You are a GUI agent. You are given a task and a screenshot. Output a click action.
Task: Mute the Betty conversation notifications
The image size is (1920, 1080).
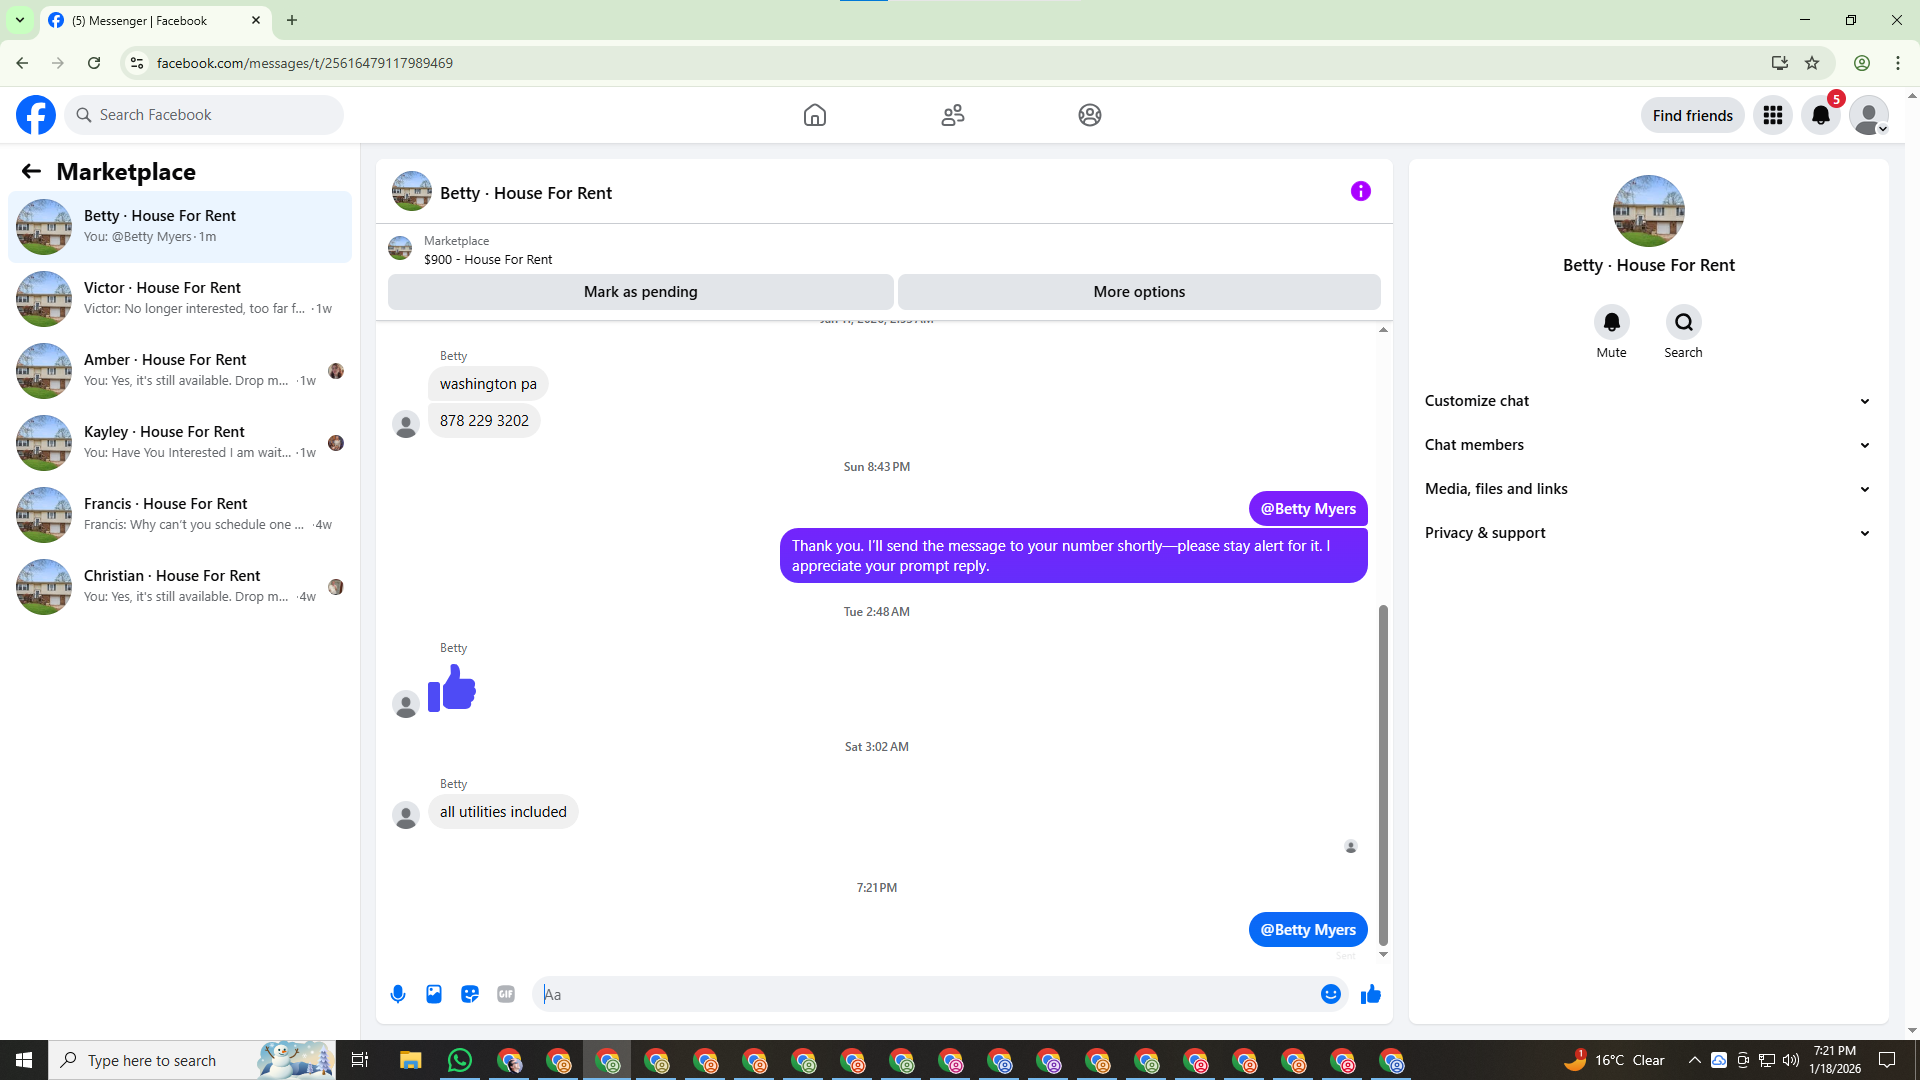[x=1611, y=322]
